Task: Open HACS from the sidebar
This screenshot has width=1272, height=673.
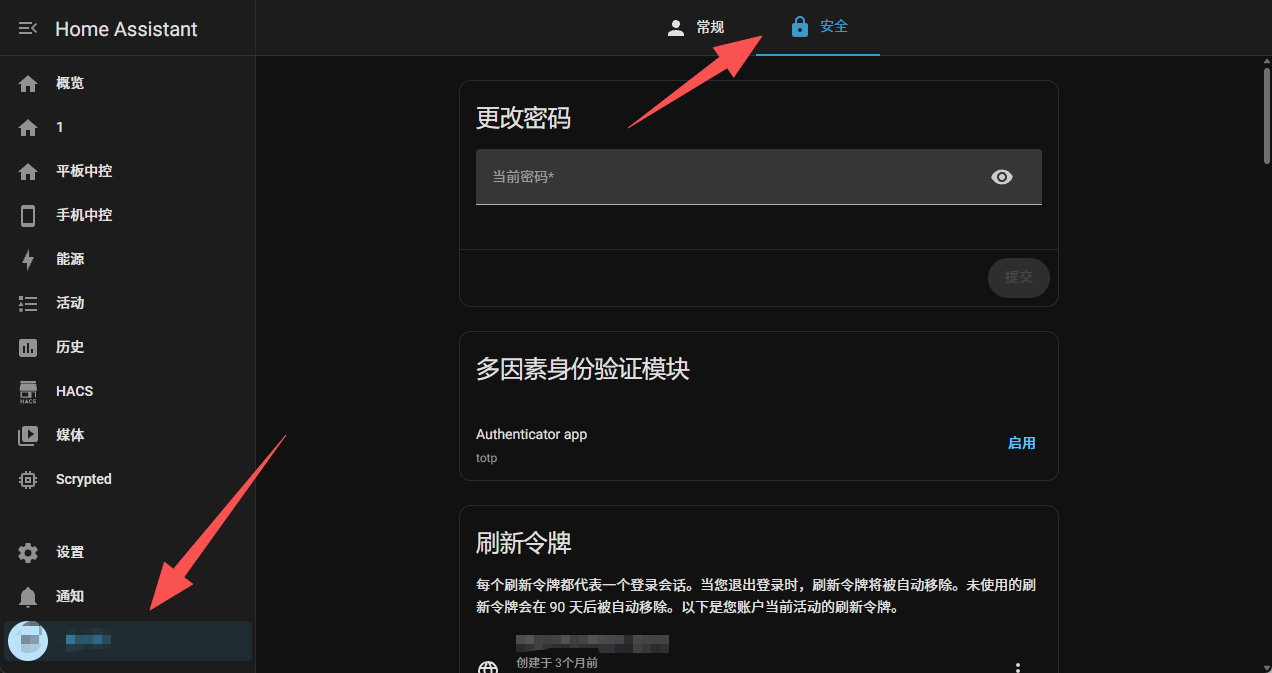Action: point(128,392)
